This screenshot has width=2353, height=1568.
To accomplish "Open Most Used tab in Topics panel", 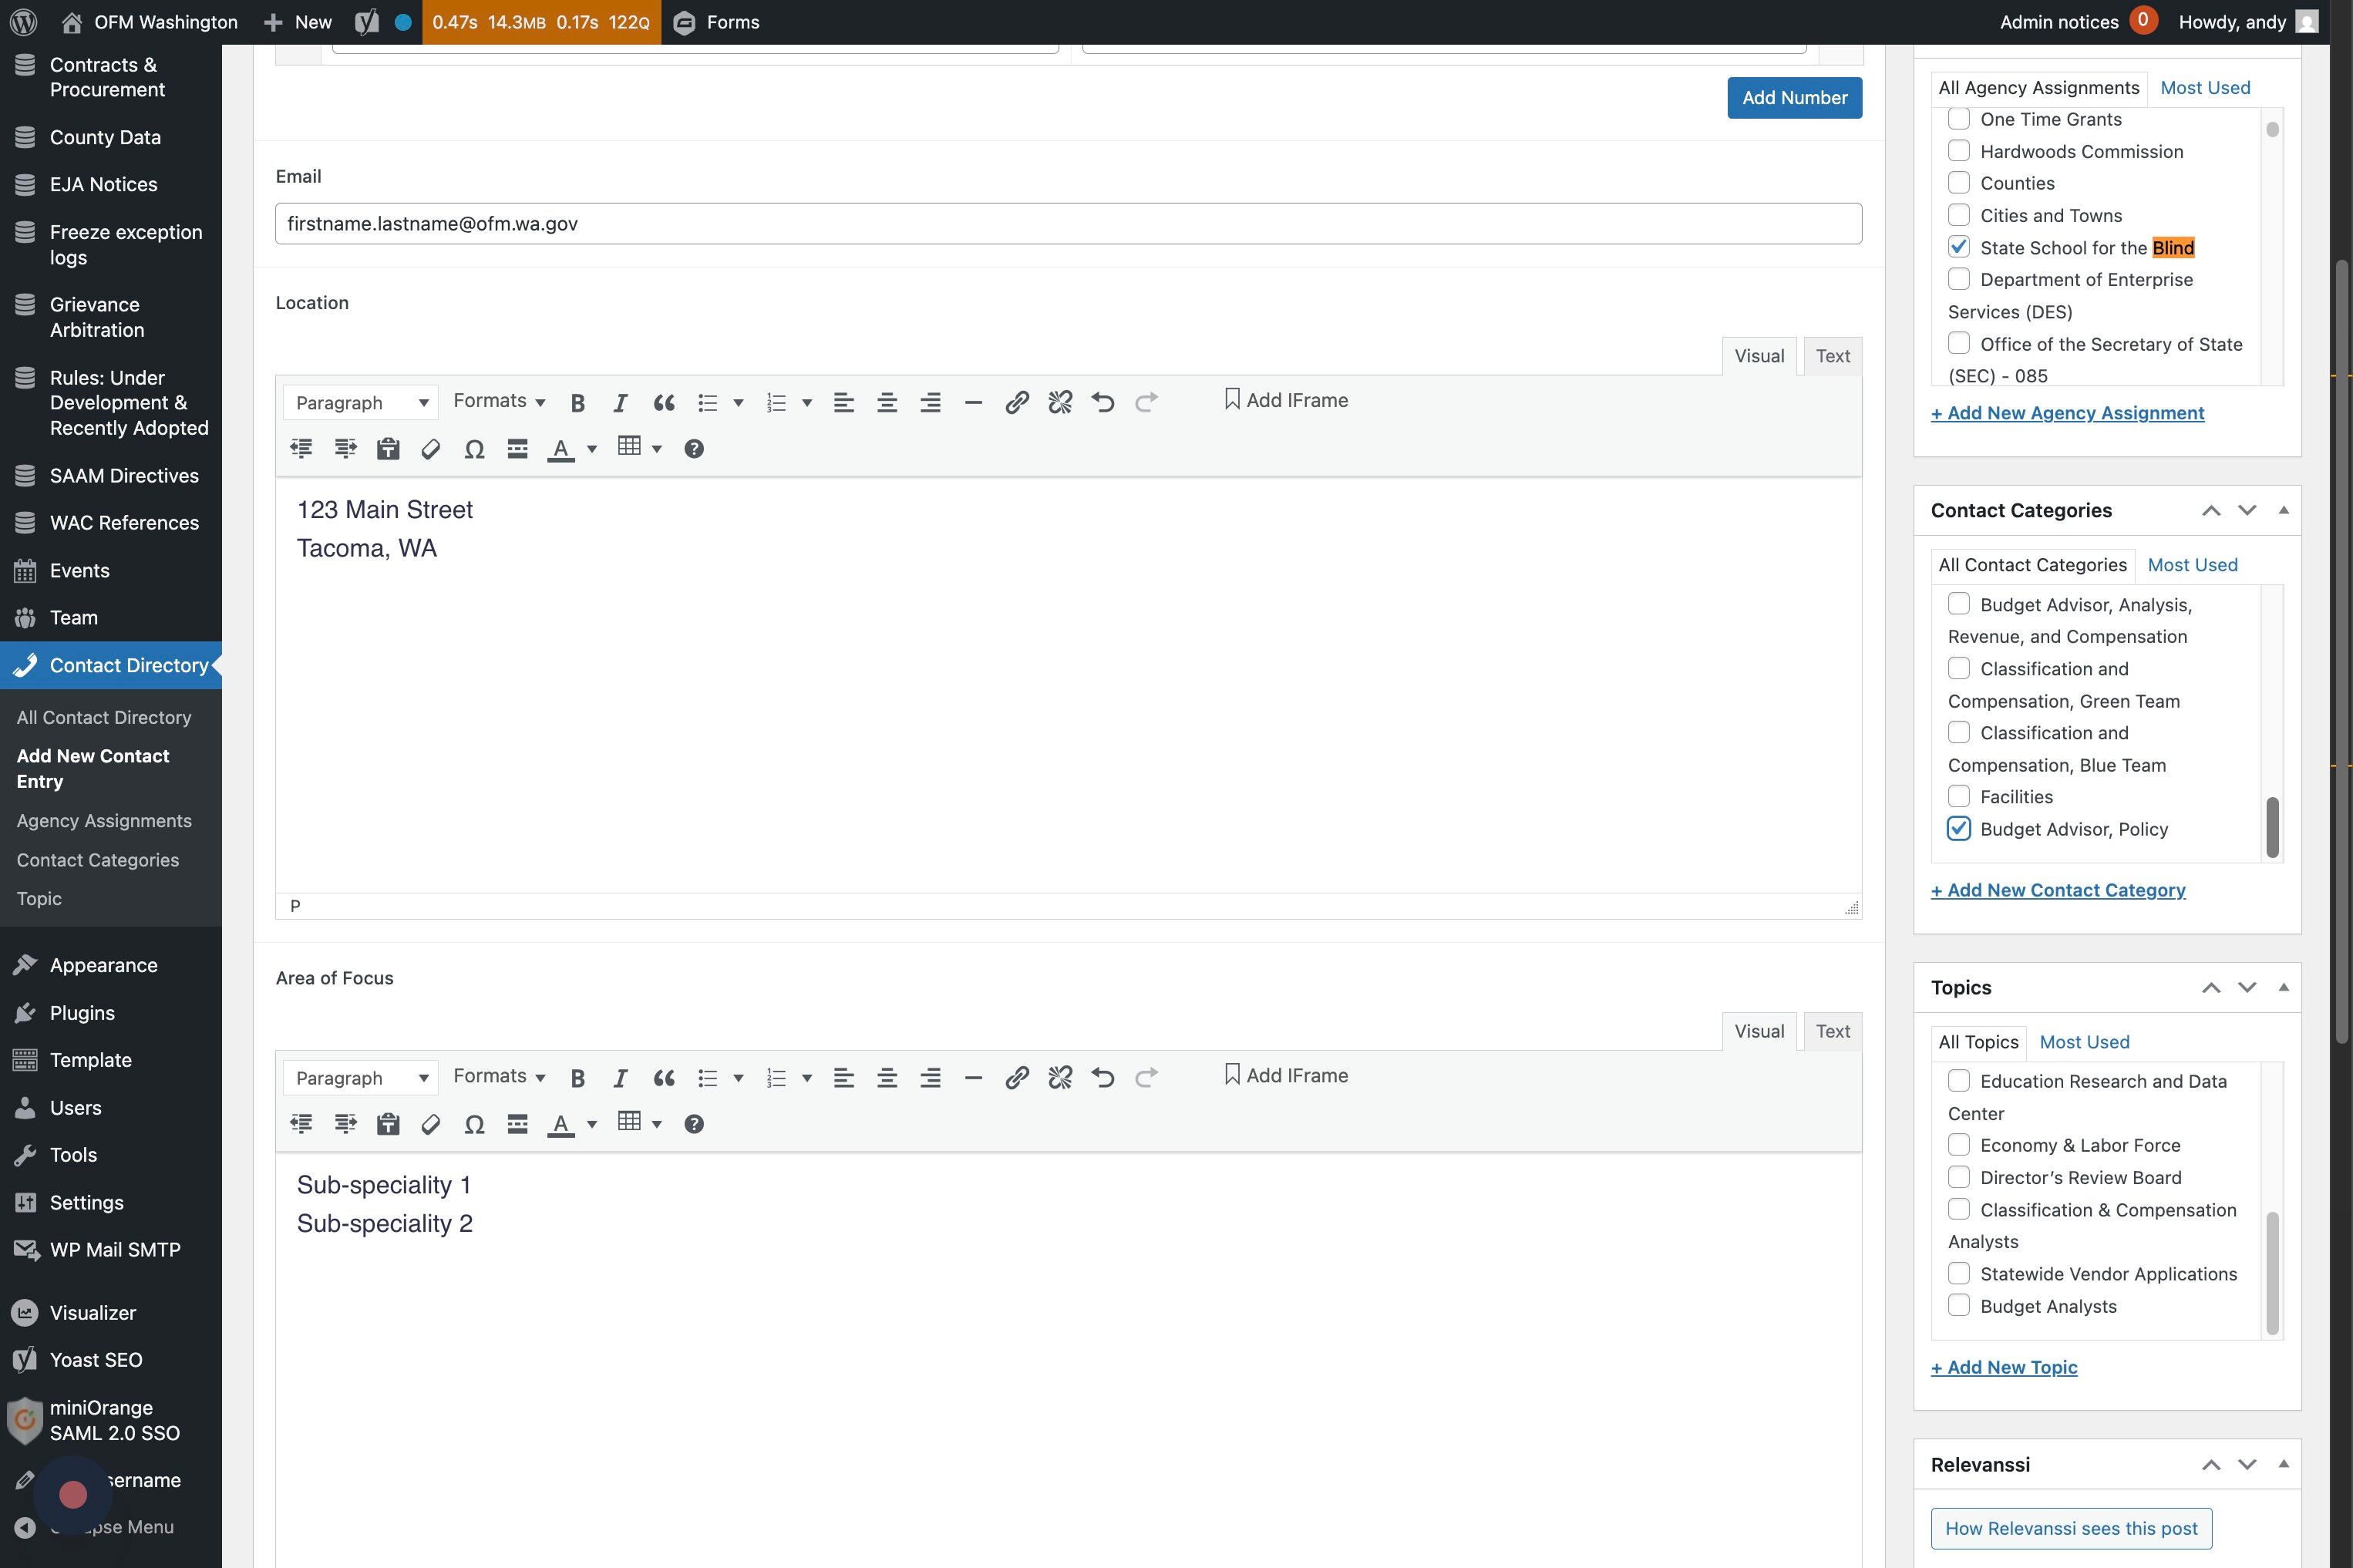I will [2084, 1042].
